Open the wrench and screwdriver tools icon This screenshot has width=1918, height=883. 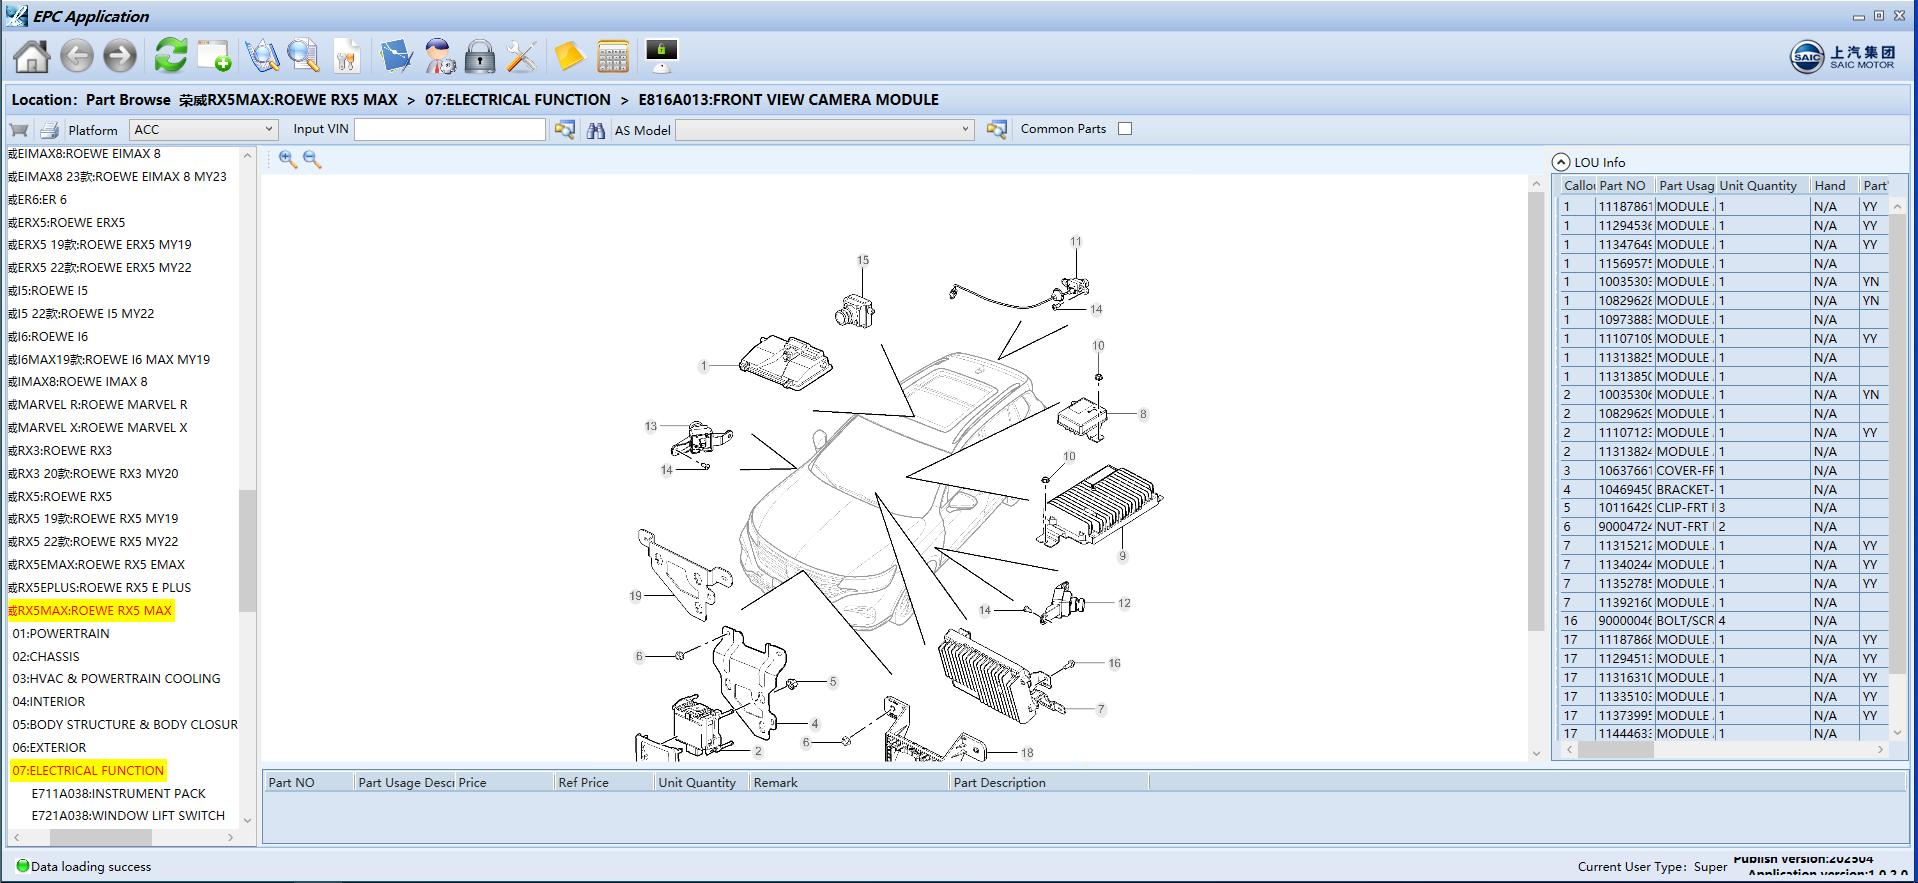coord(521,56)
